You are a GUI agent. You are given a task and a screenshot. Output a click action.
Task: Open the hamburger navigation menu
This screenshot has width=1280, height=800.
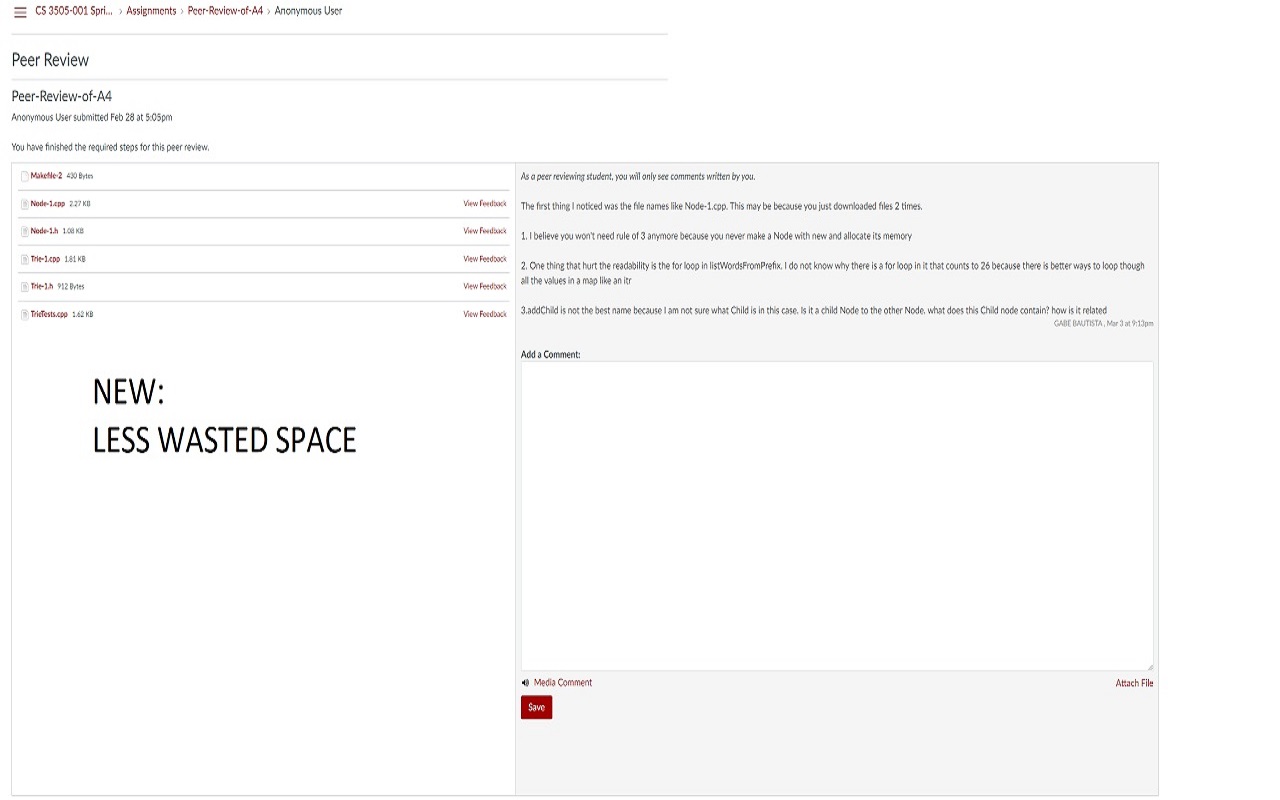pos(20,12)
